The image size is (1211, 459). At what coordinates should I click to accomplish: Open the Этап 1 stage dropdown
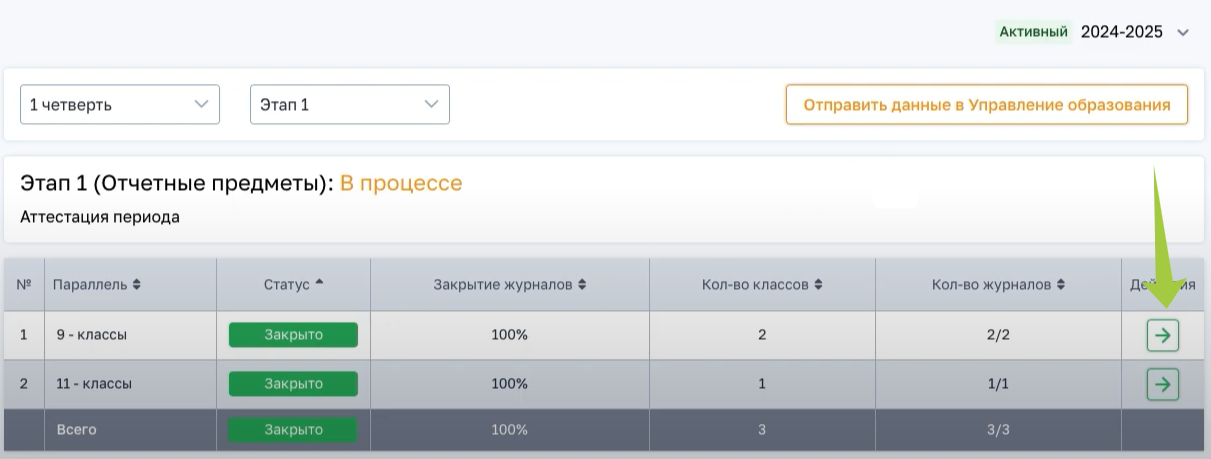coord(349,104)
